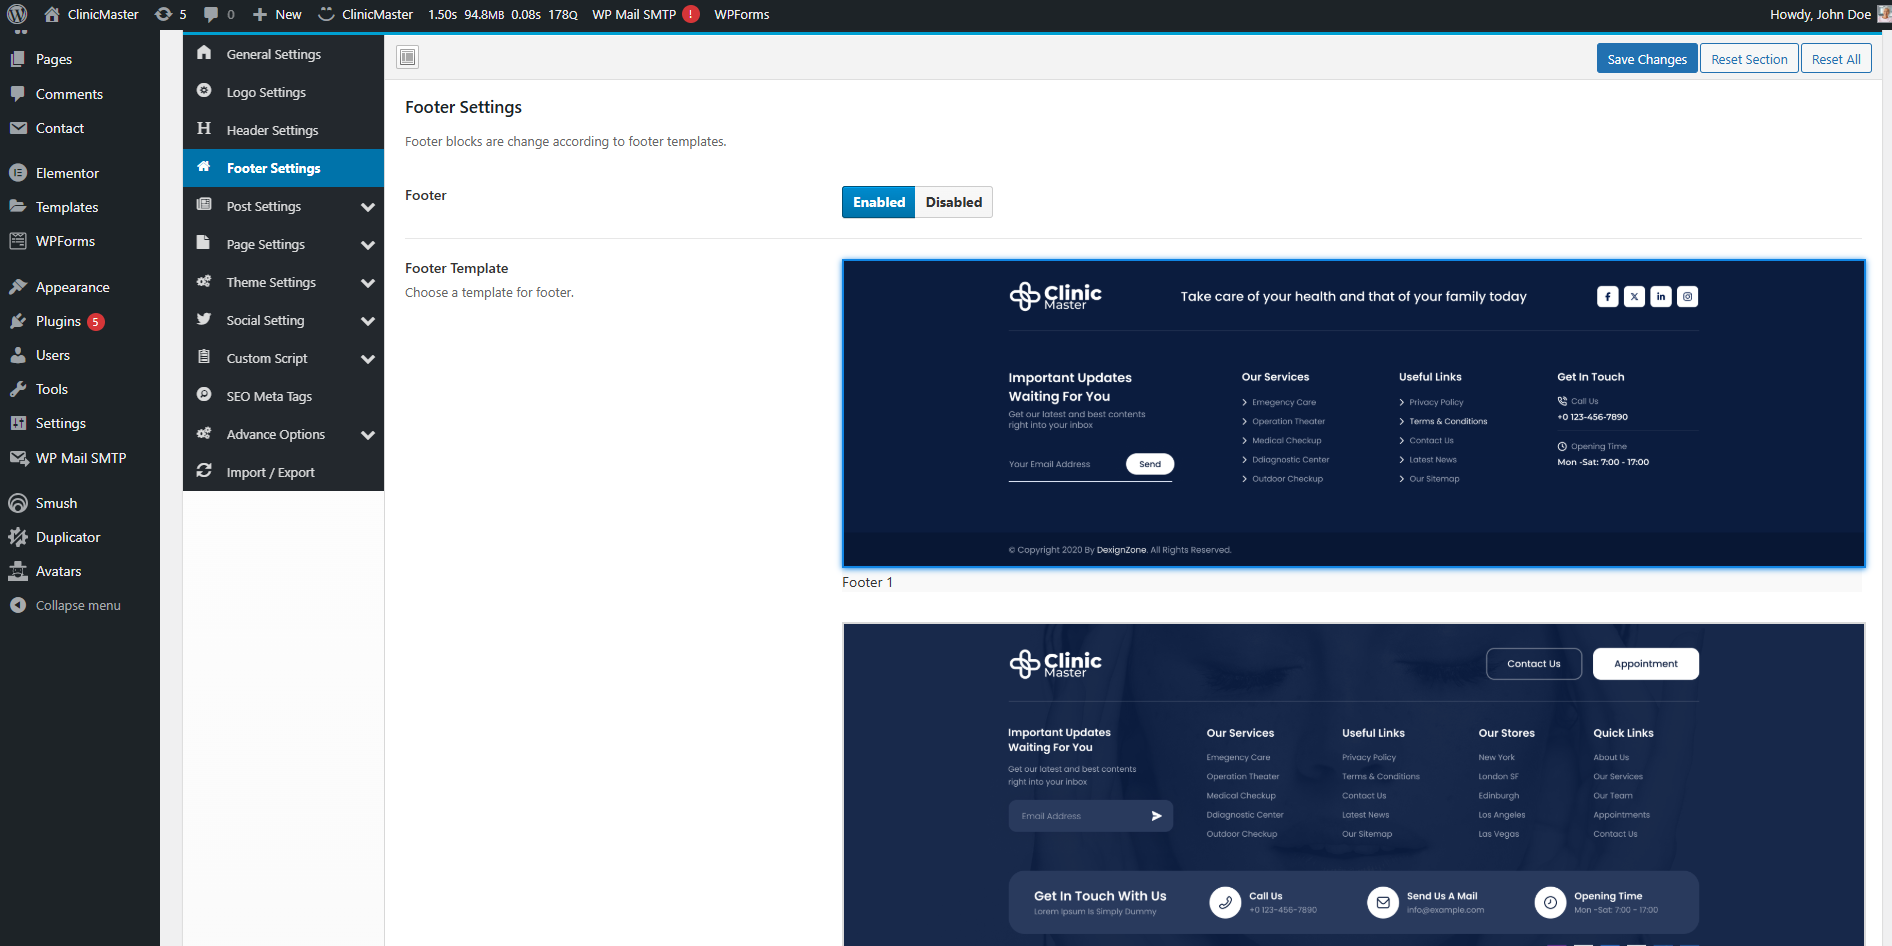The image size is (1892, 946).
Task: Click the WP Mail SMTP red alert badge
Action: tap(691, 14)
